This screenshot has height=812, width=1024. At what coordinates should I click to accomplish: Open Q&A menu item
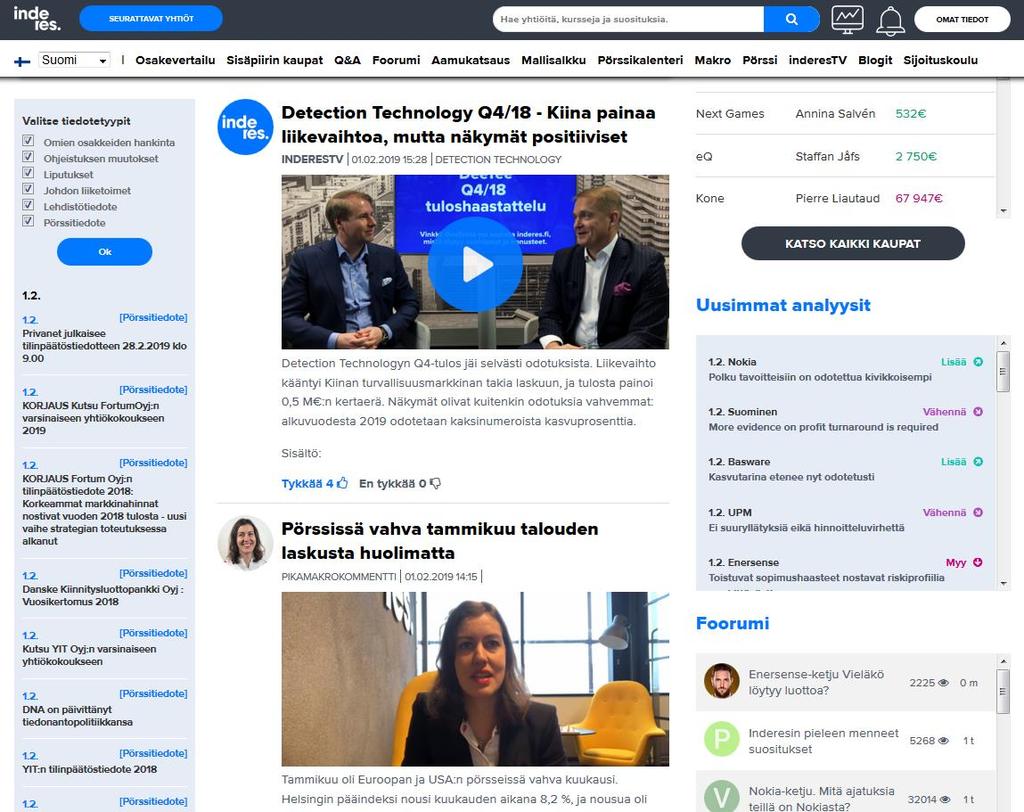point(347,60)
